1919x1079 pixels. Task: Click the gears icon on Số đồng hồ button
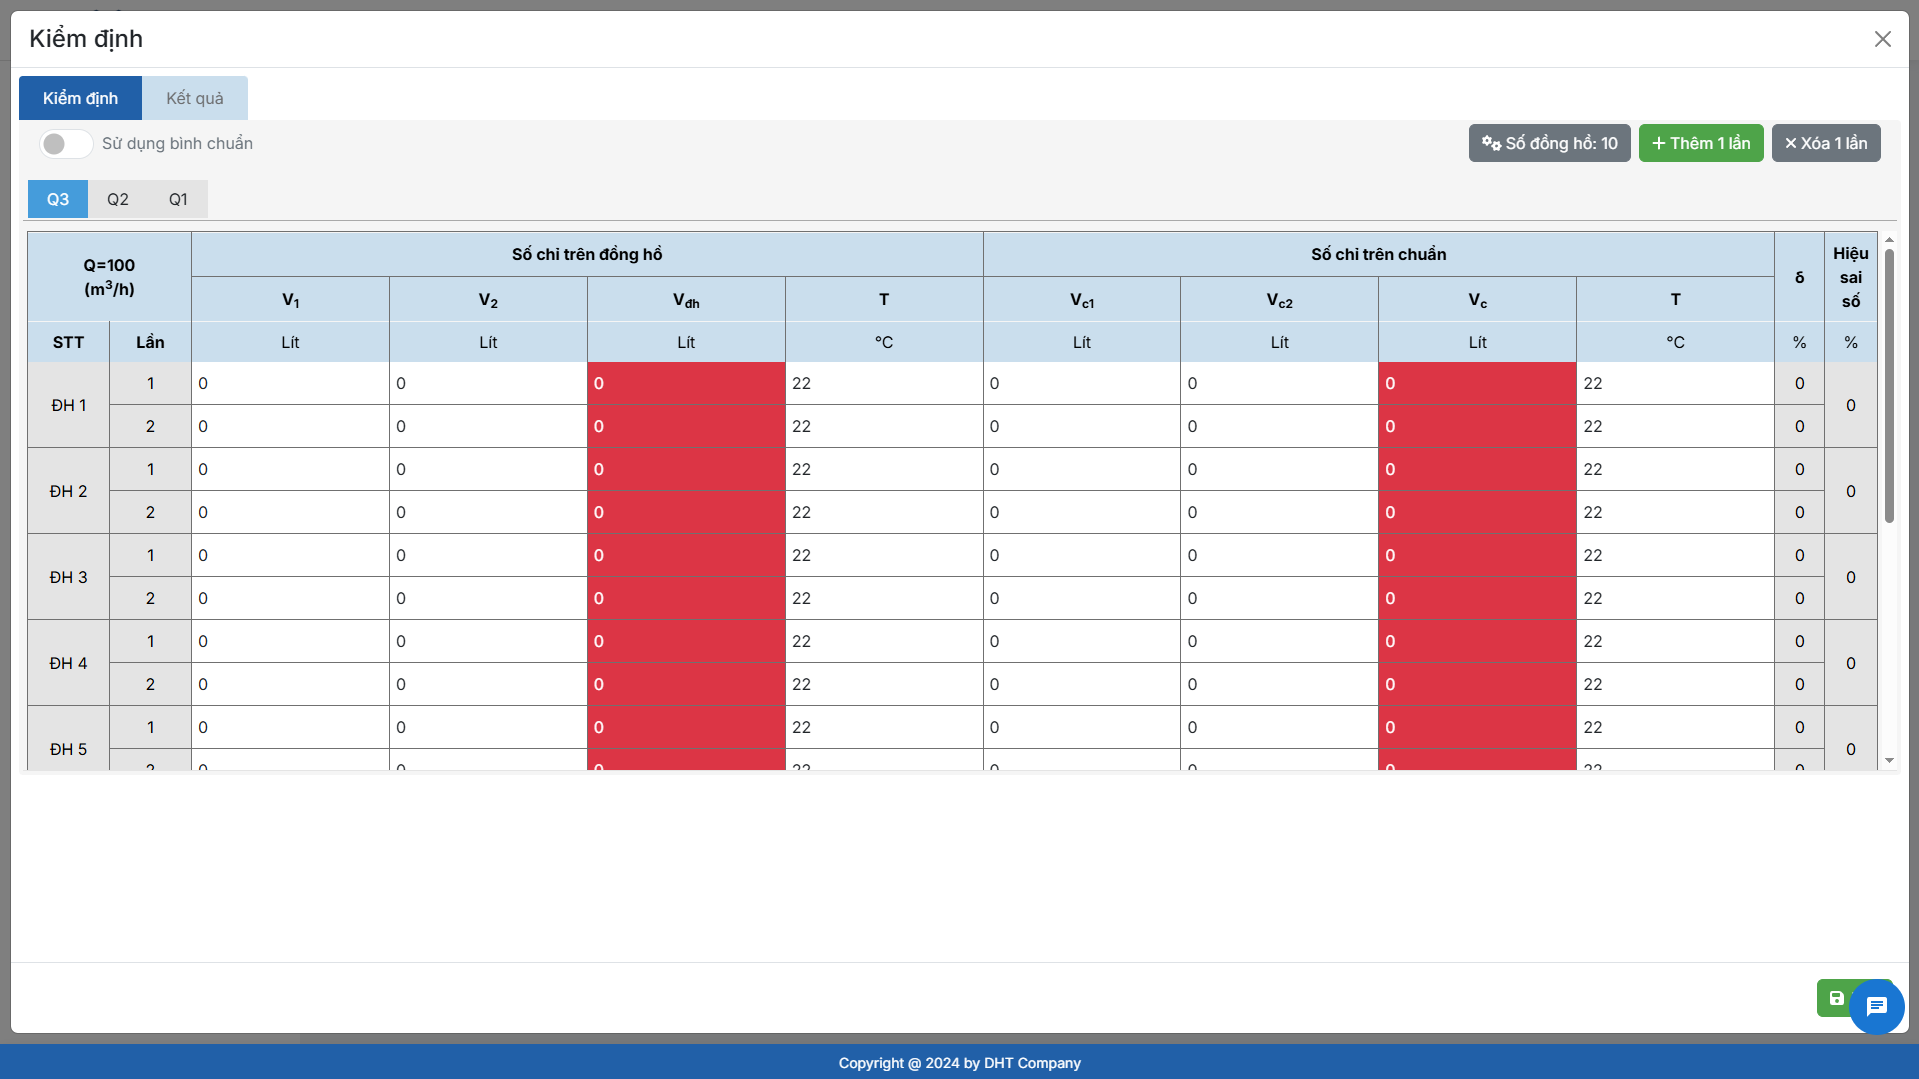1491,143
